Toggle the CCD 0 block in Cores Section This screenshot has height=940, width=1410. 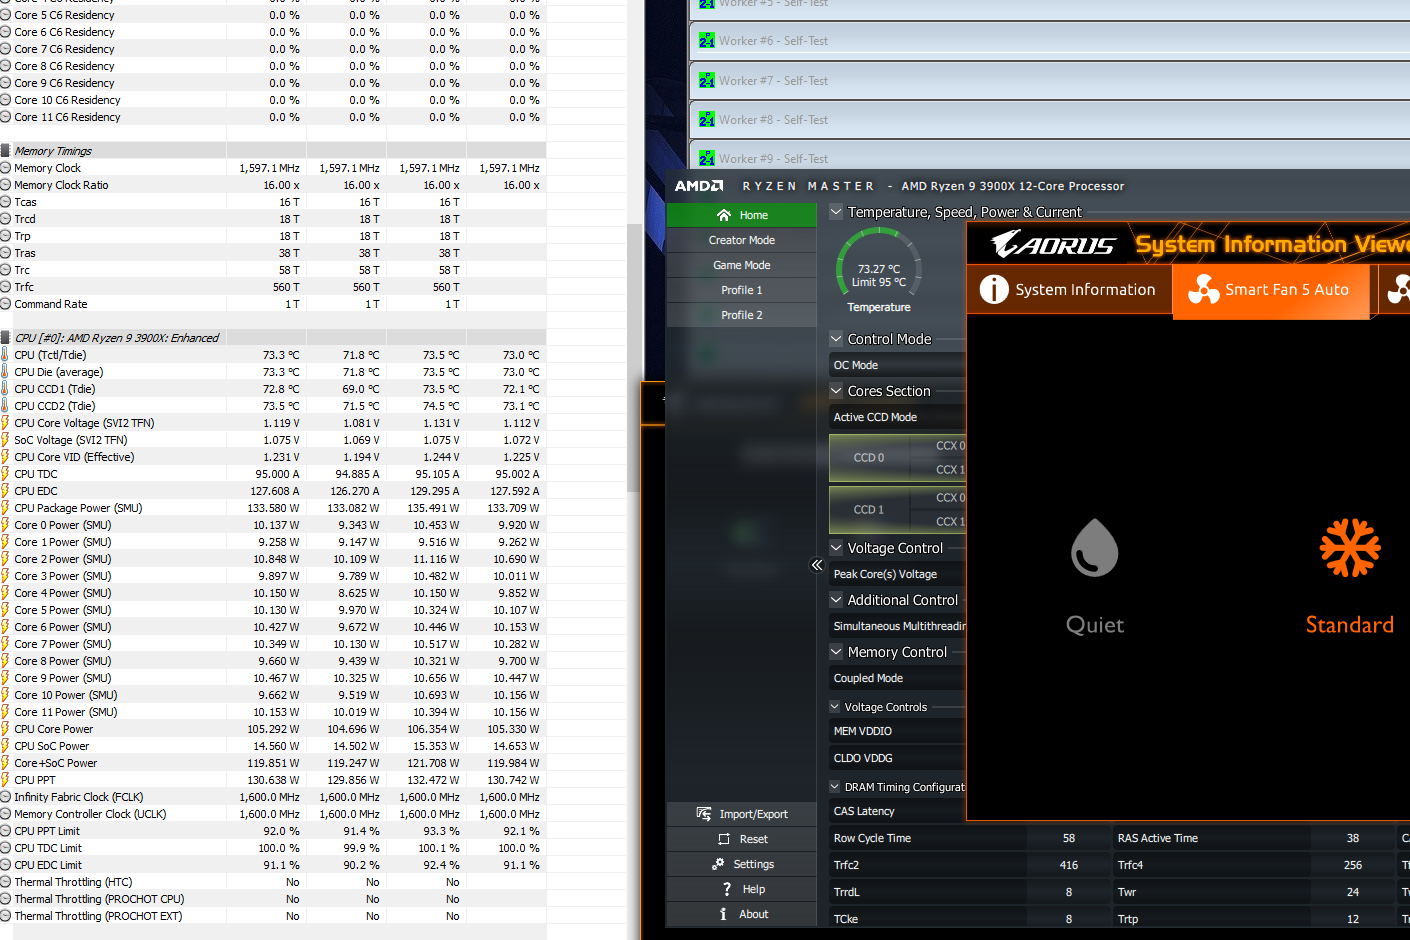point(869,458)
